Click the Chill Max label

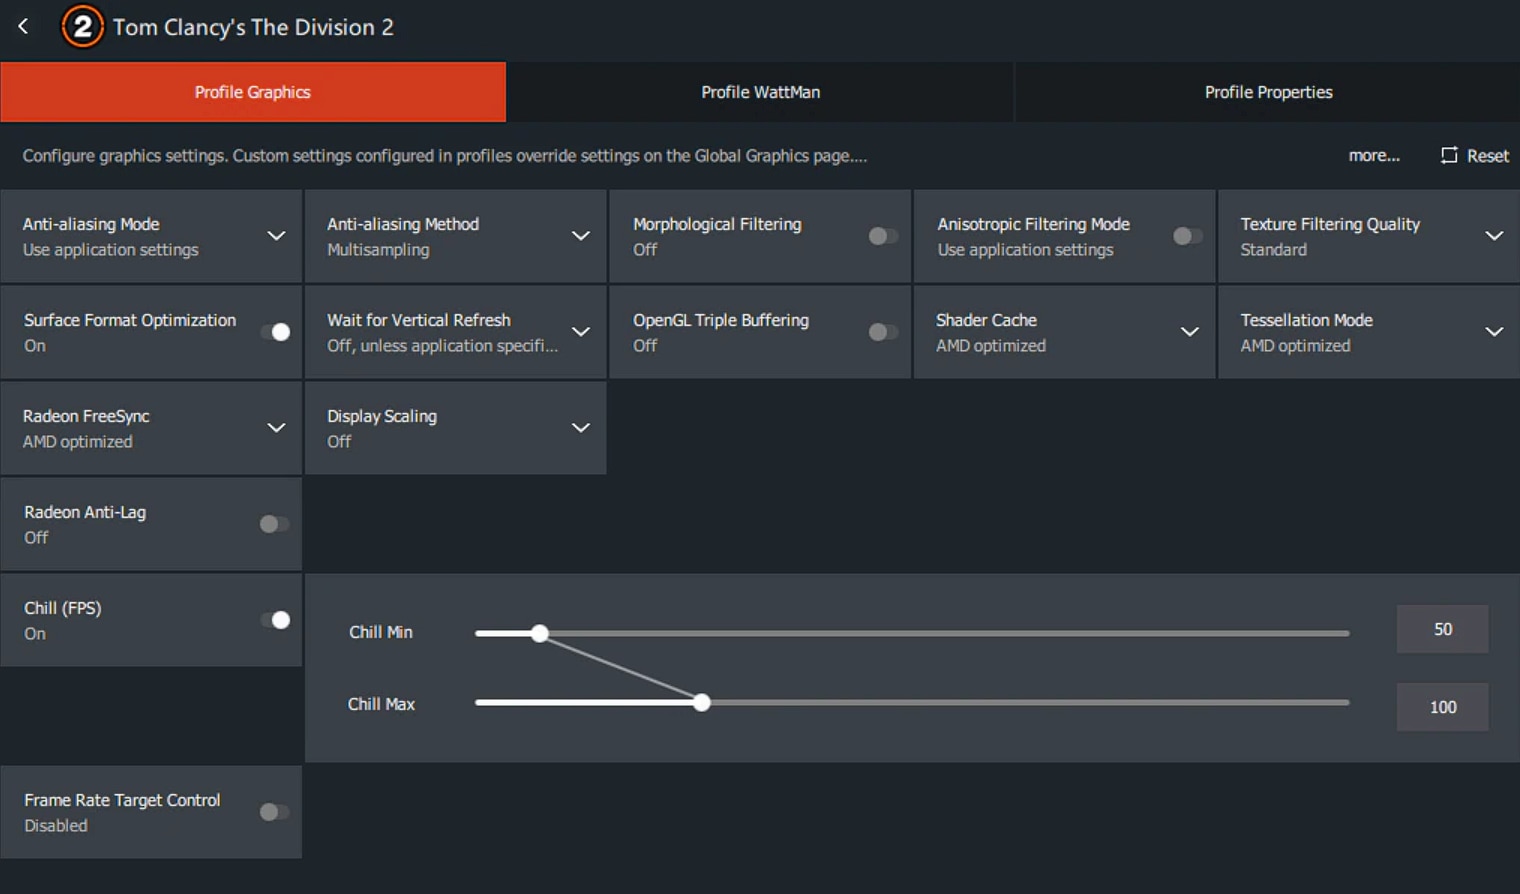coord(381,704)
